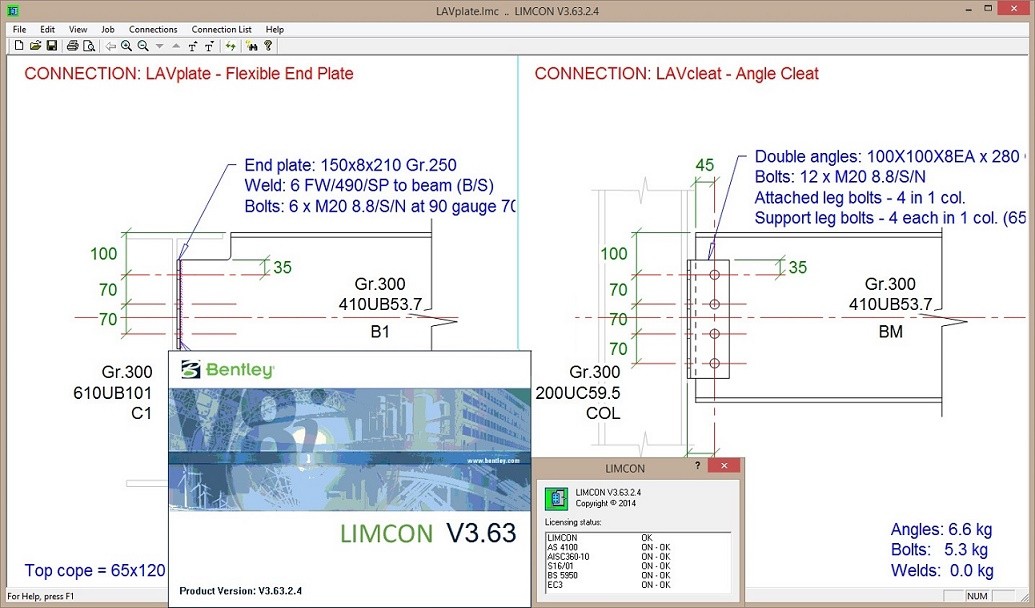Click the grey down triangle toolbar icon

pyautogui.click(x=159, y=46)
